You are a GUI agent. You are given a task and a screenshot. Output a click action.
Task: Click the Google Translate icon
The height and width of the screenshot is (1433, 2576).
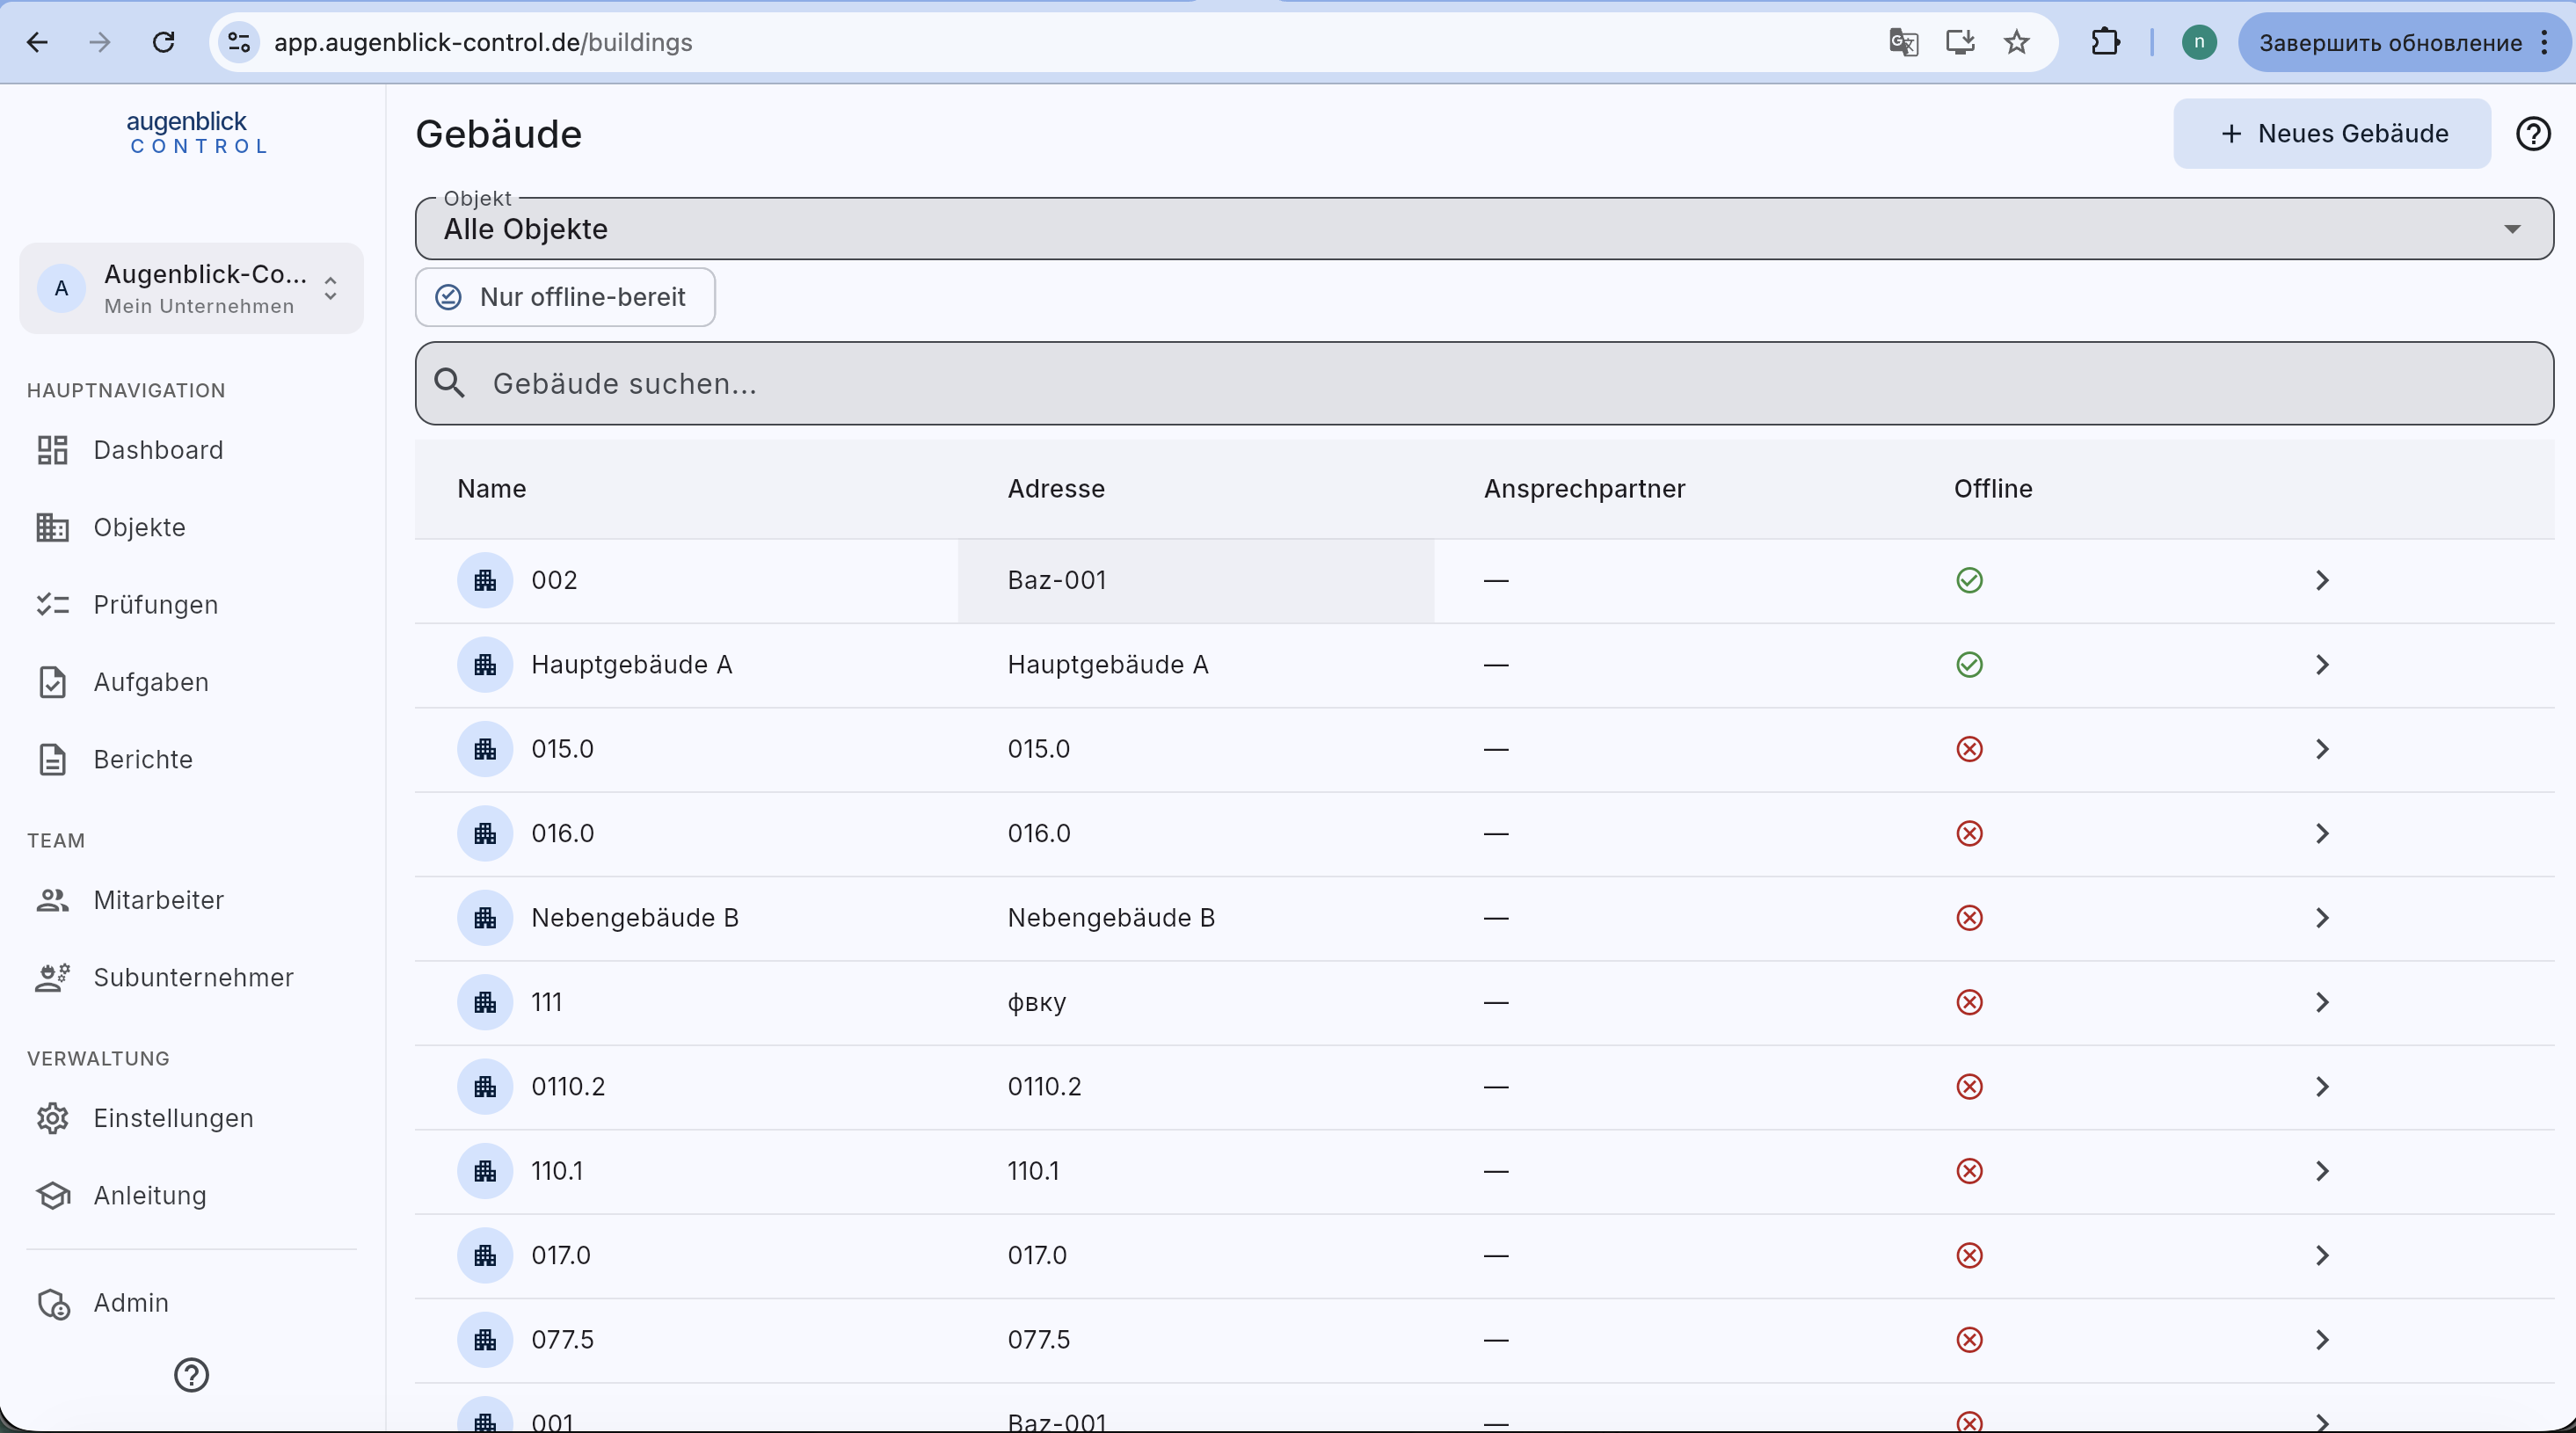pyautogui.click(x=1903, y=42)
